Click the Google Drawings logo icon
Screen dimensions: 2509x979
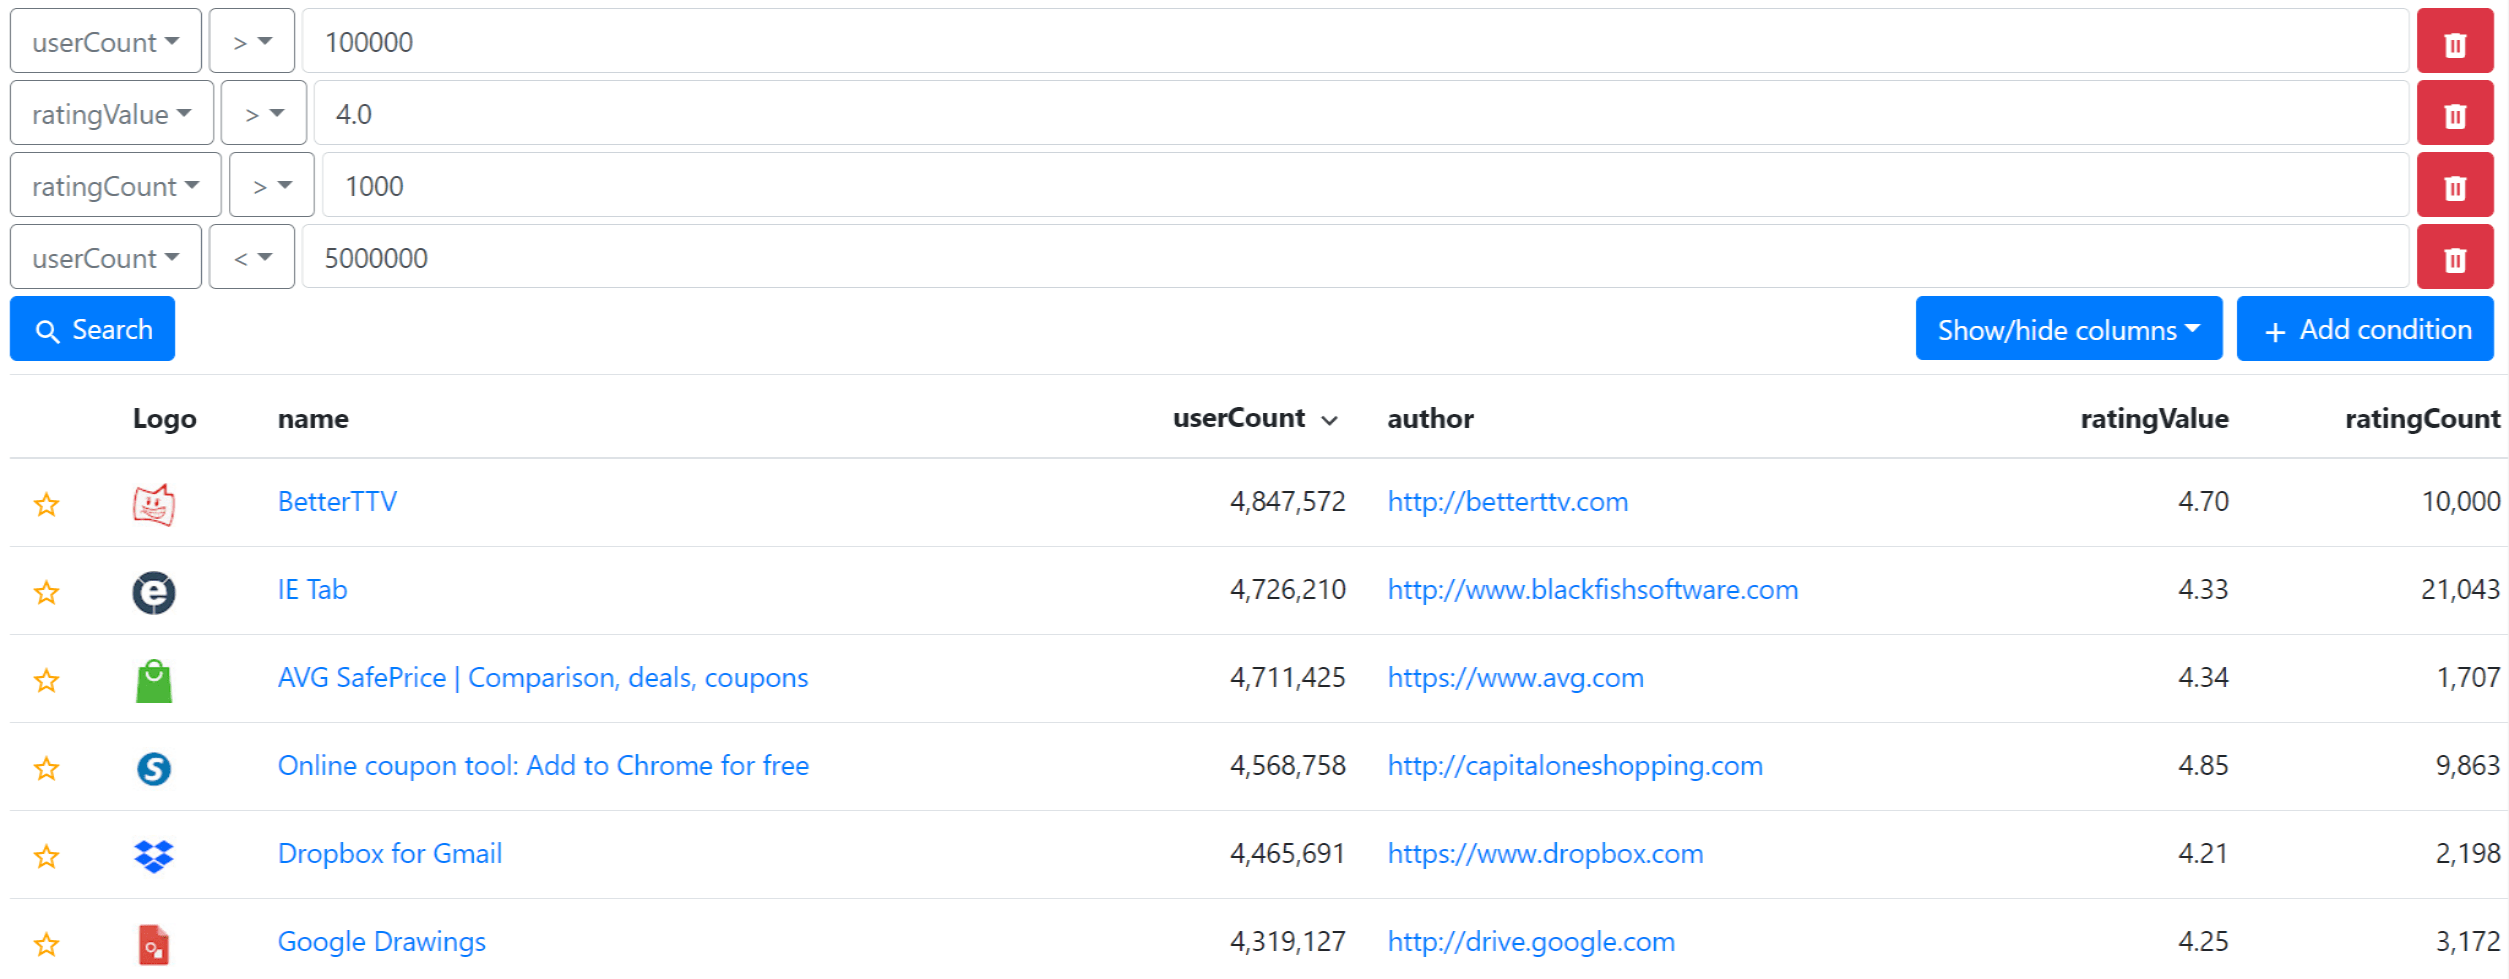click(x=154, y=944)
